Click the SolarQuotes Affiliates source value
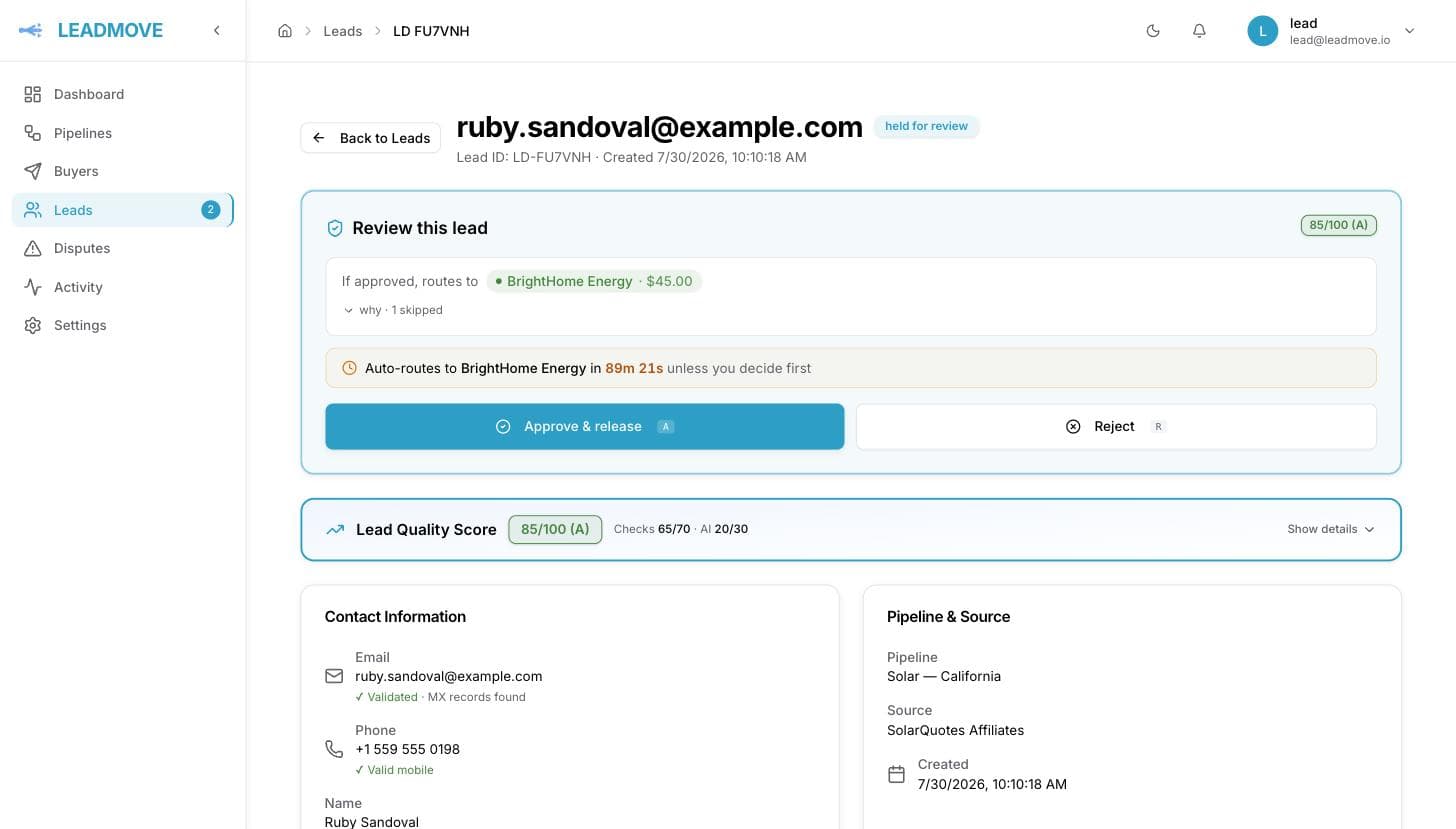 [x=956, y=730]
